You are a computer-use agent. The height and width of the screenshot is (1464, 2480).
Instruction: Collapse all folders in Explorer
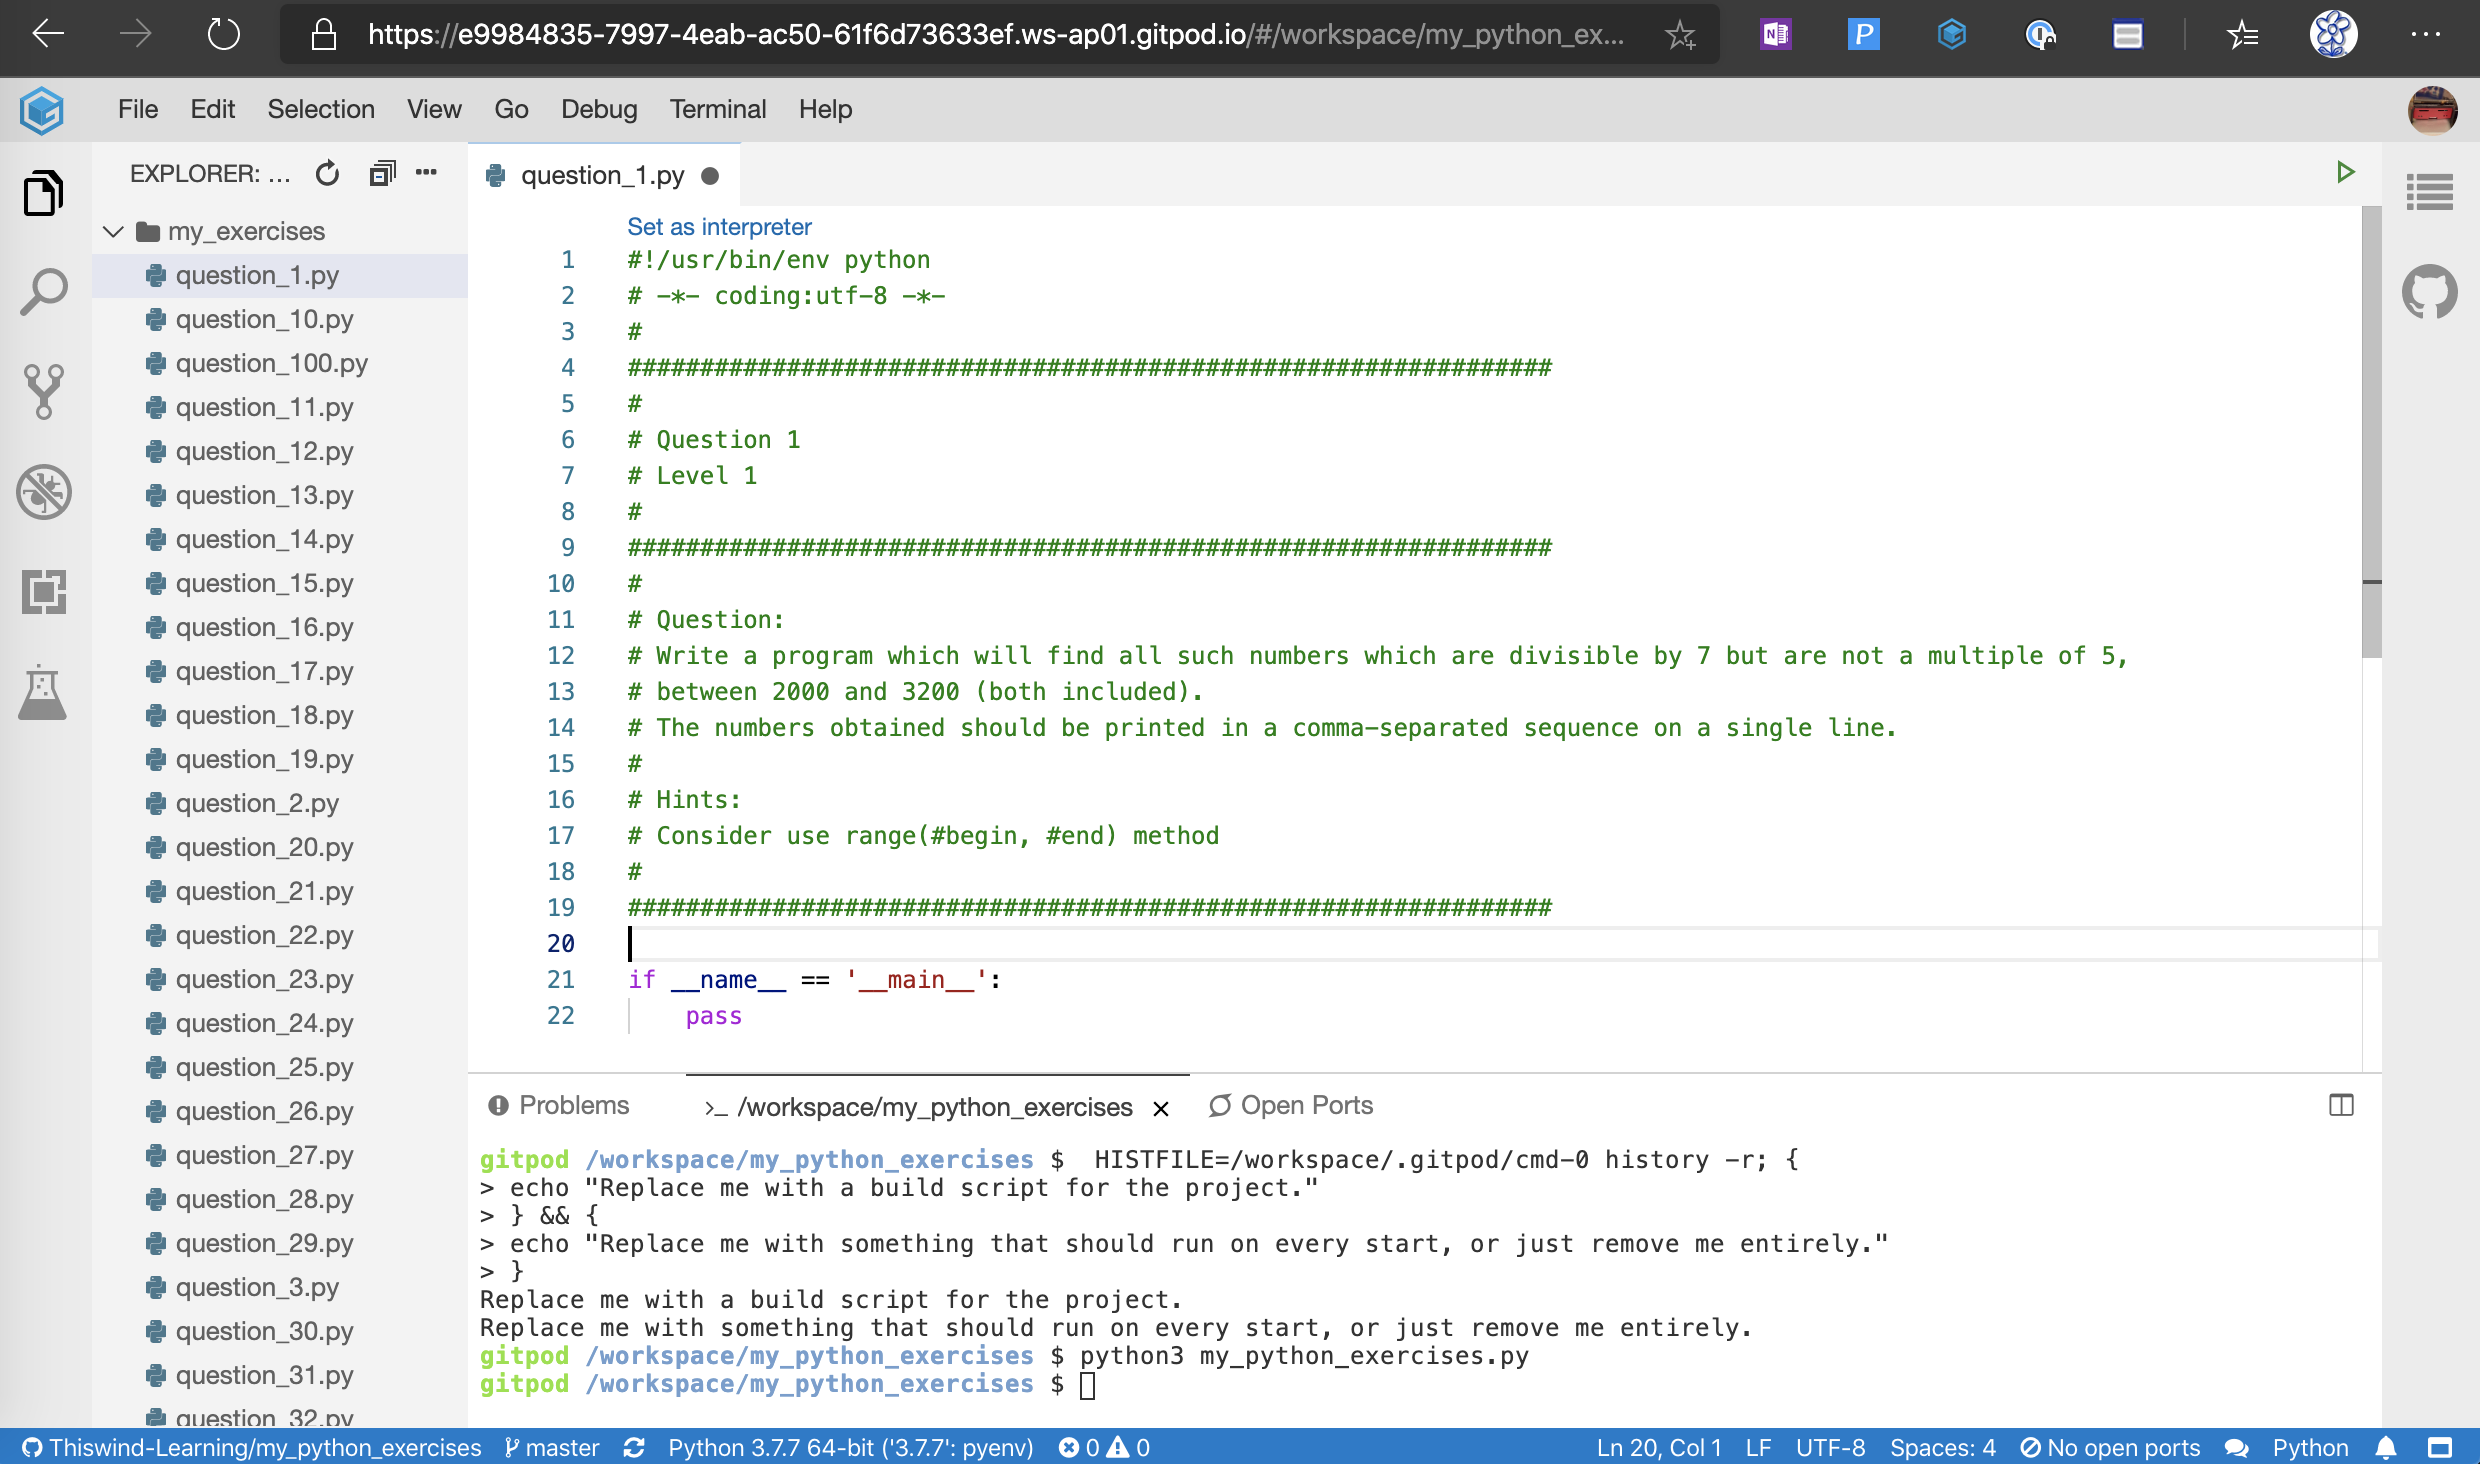tap(382, 174)
